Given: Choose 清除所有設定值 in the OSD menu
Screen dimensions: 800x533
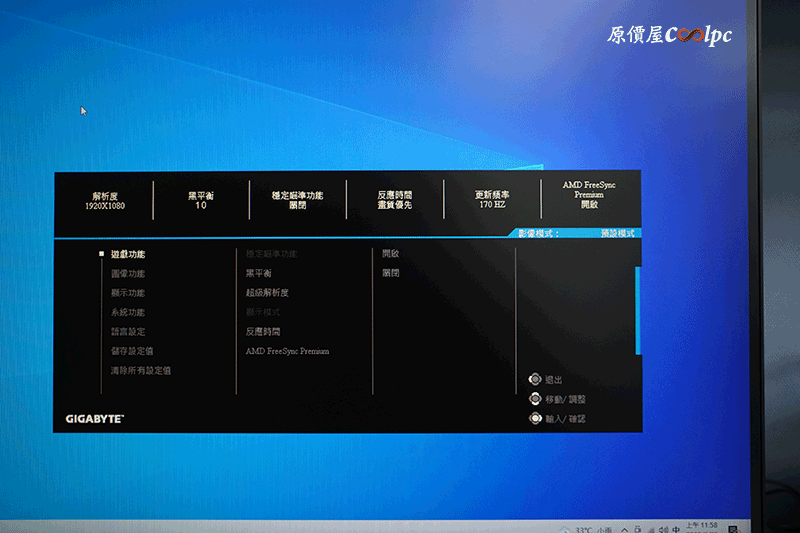Looking at the screenshot, I should tap(140, 370).
